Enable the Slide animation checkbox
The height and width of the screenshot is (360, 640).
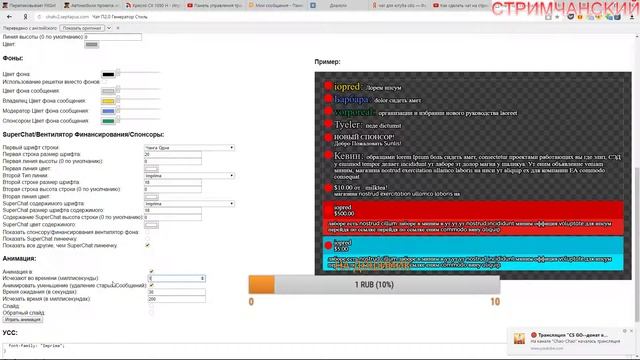pos(151,306)
